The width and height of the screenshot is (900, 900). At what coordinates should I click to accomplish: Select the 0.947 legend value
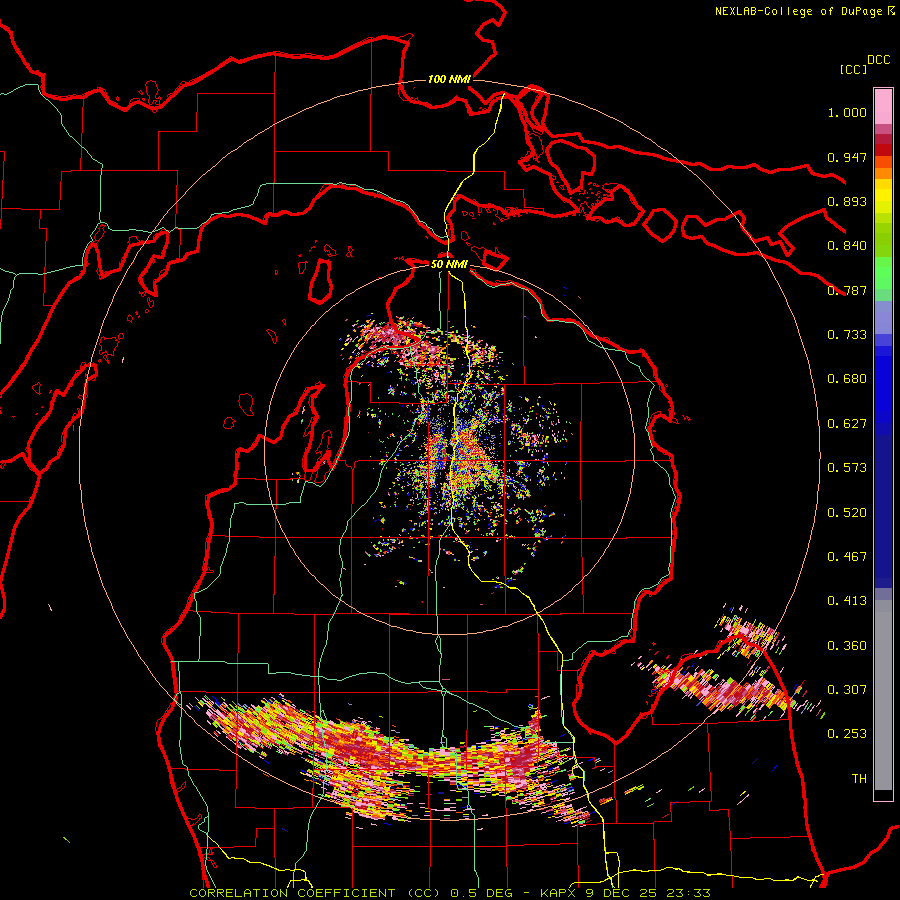pos(847,157)
